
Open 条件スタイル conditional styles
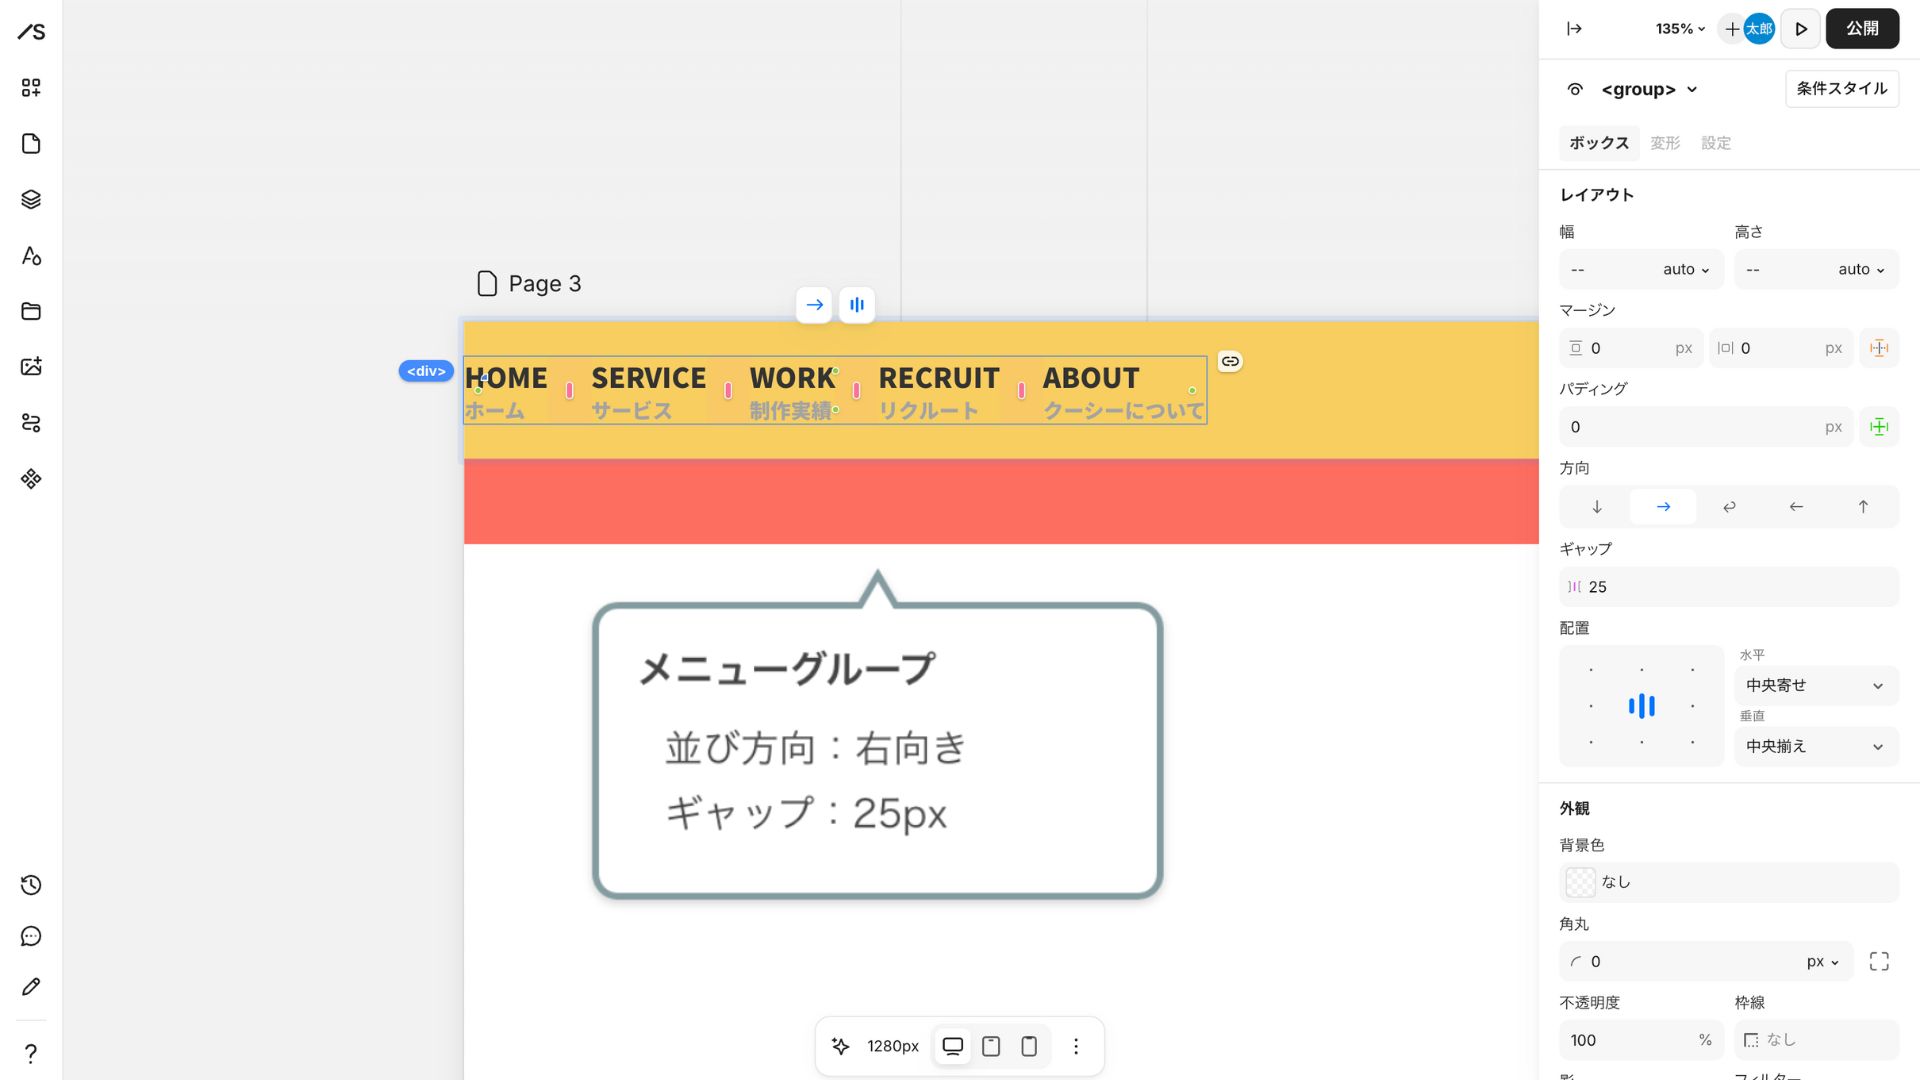(x=1841, y=88)
